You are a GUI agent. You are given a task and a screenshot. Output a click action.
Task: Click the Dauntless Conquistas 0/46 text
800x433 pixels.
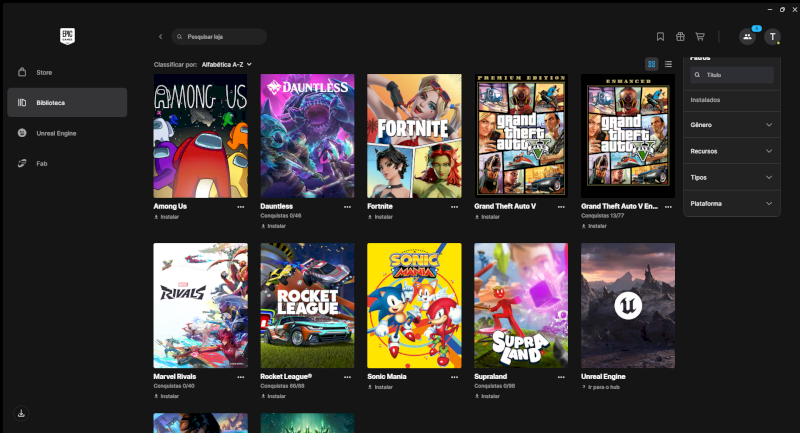[x=281, y=216]
